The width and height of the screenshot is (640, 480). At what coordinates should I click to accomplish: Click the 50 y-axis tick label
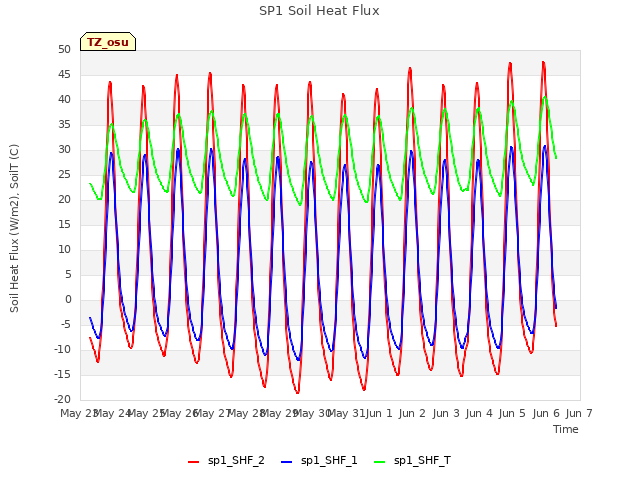tap(64, 50)
